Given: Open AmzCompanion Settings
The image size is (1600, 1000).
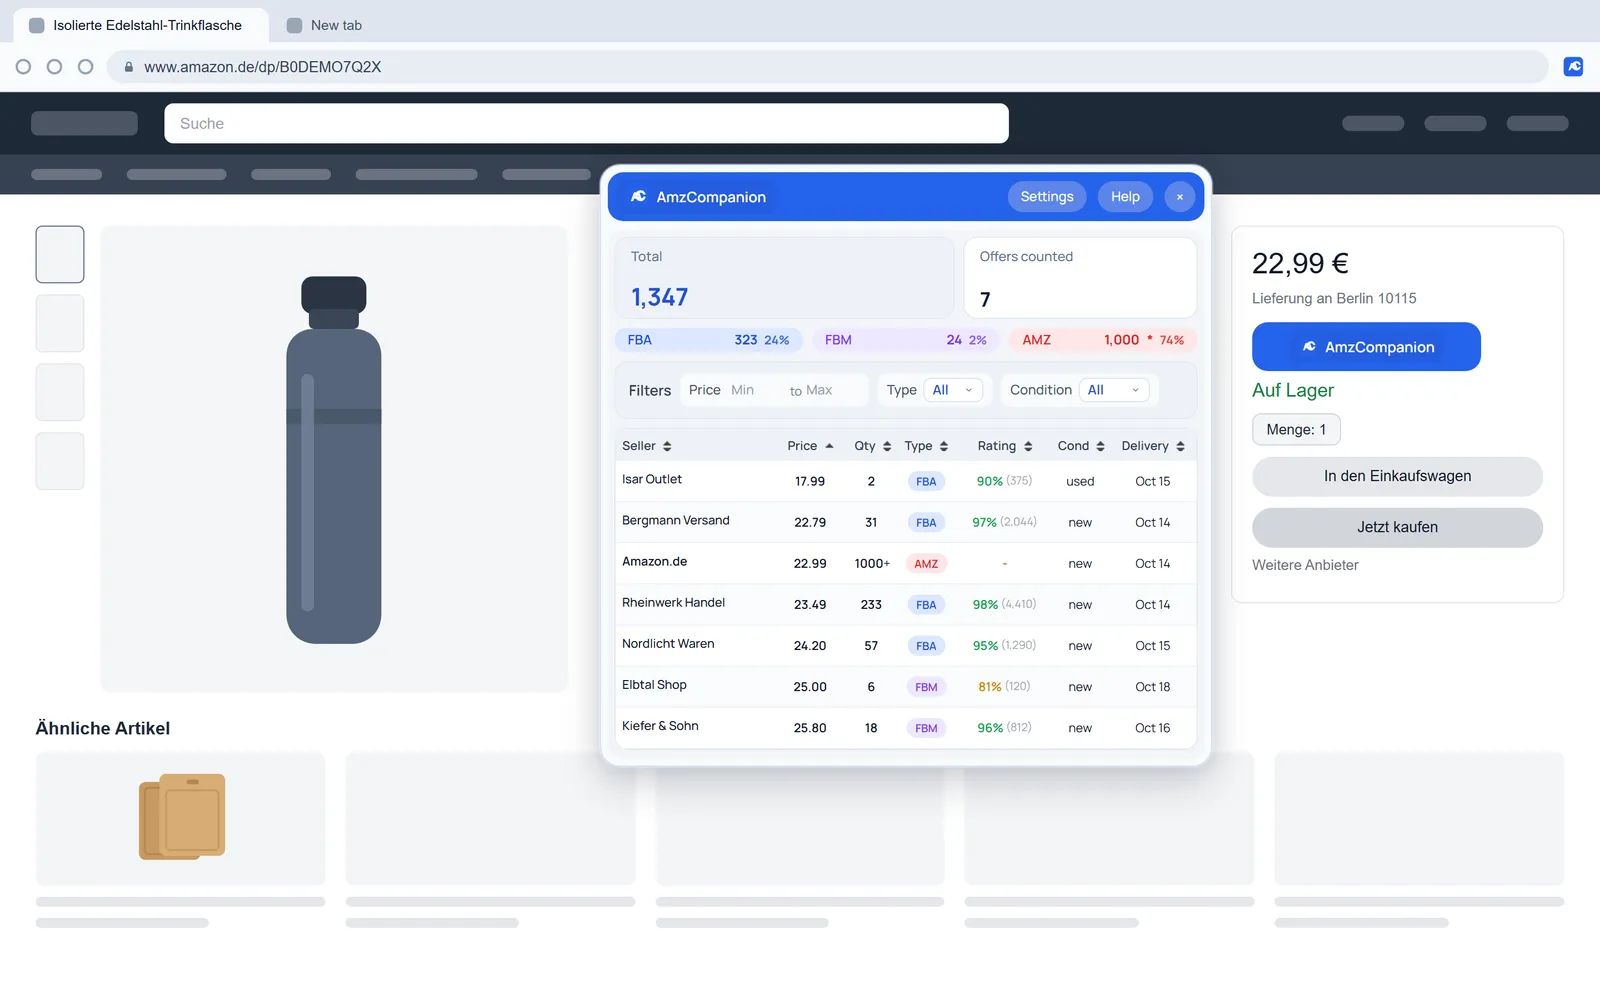Looking at the screenshot, I should click(x=1047, y=197).
